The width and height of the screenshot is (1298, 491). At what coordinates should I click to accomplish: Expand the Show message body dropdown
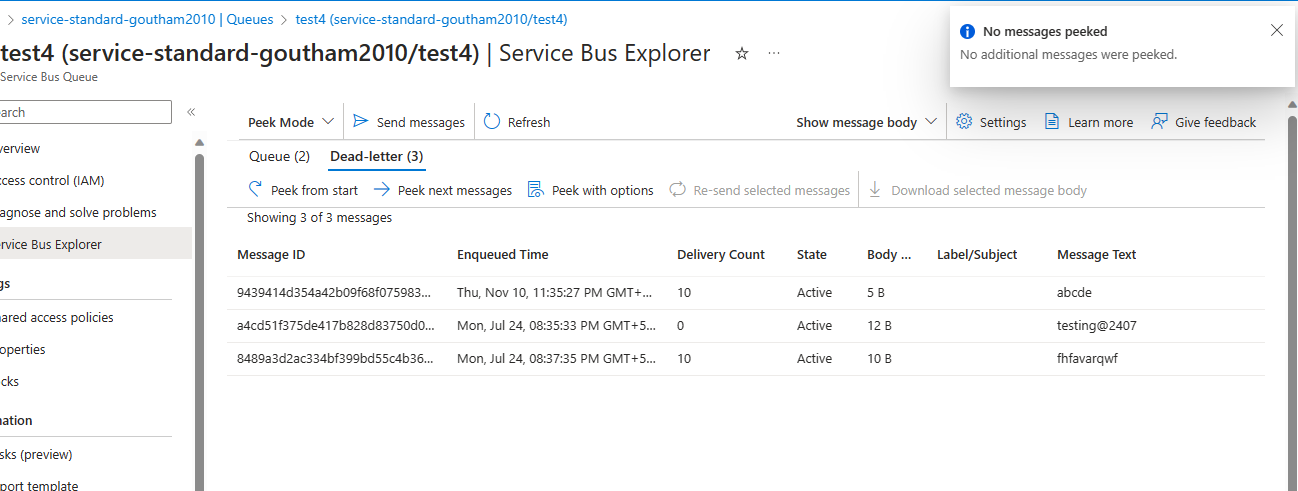coord(867,122)
